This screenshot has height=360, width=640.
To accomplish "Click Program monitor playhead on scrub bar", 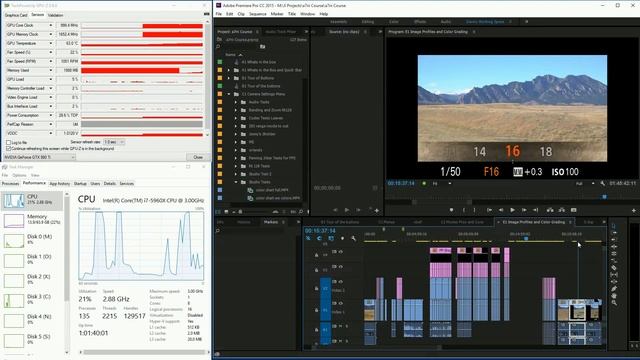I will click(x=604, y=197).
